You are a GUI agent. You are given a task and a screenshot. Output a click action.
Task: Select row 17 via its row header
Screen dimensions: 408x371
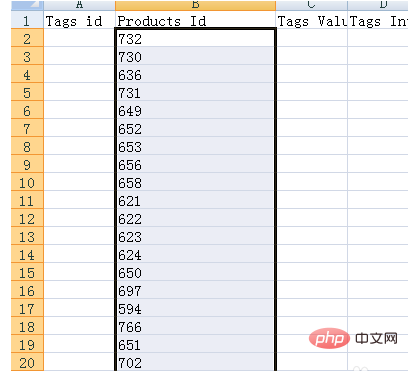(27, 309)
